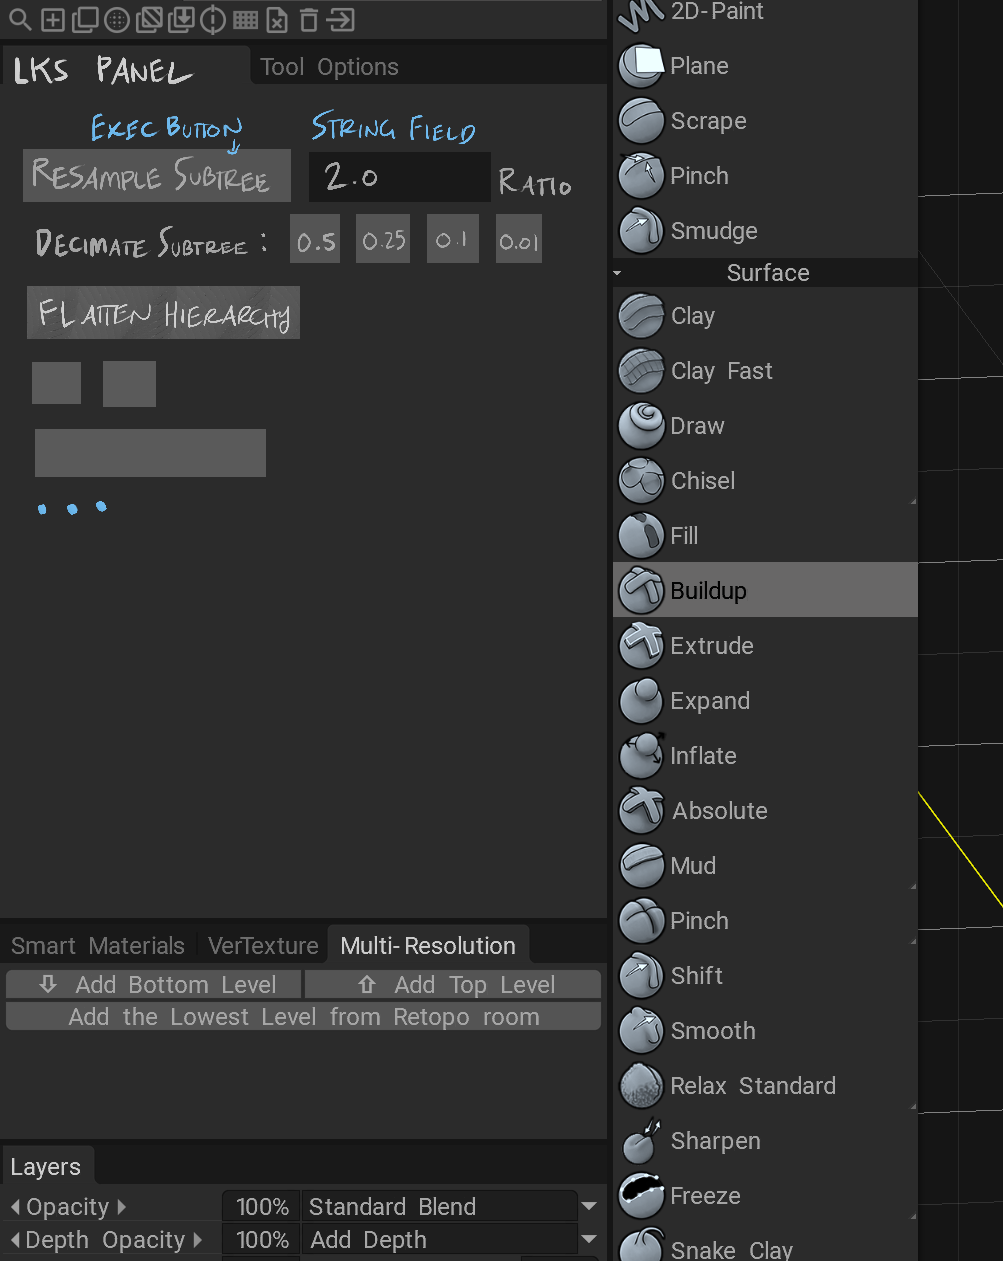Open the Standard Blend dropdown

(588, 1207)
